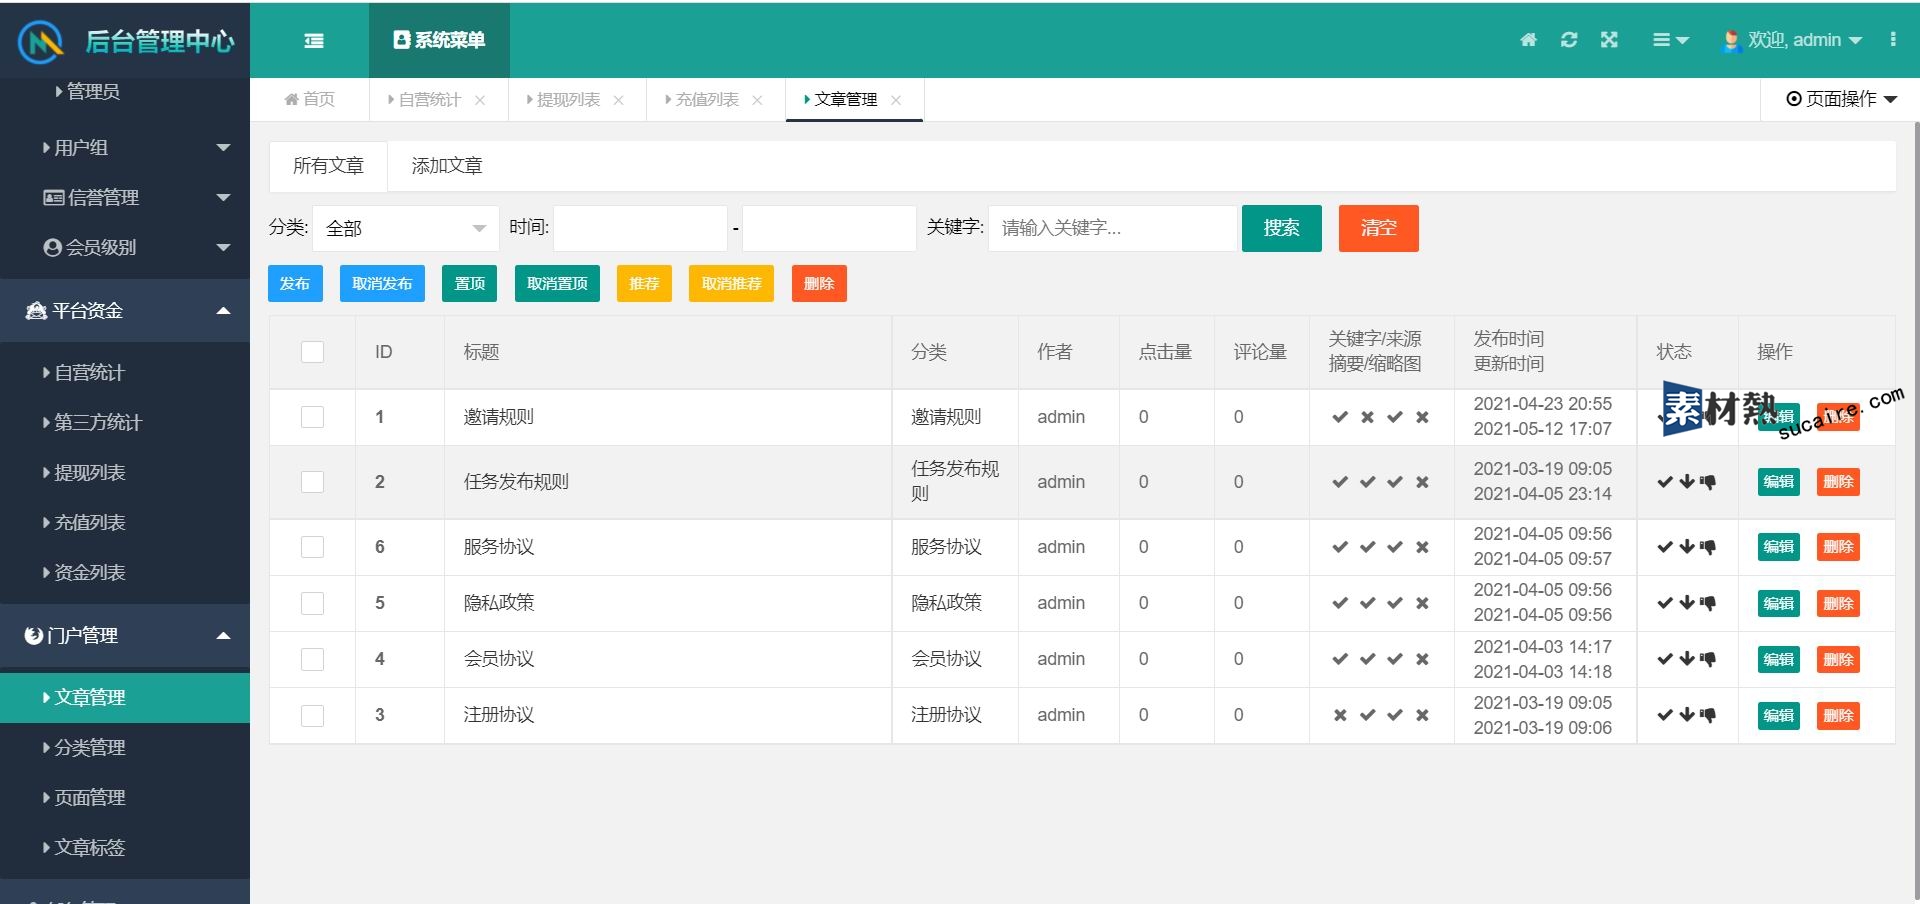The height and width of the screenshot is (904, 1920).
Task: Click the 关键字 keyword input field
Action: click(1112, 228)
